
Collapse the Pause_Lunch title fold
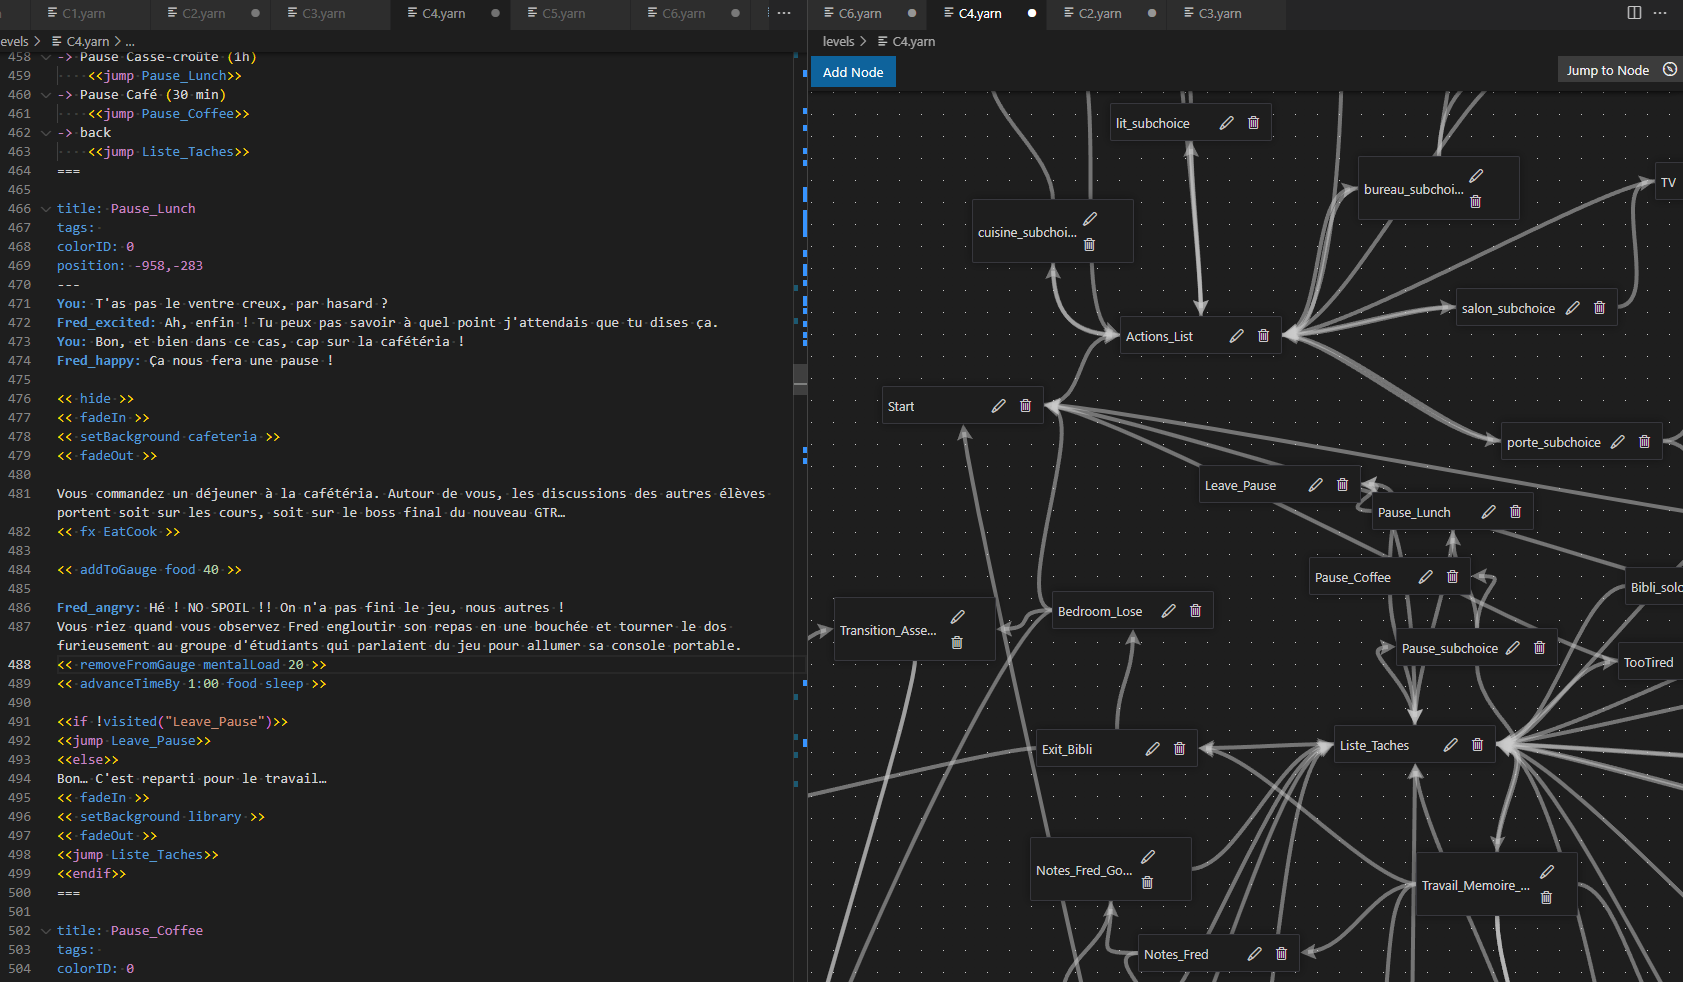(45, 209)
